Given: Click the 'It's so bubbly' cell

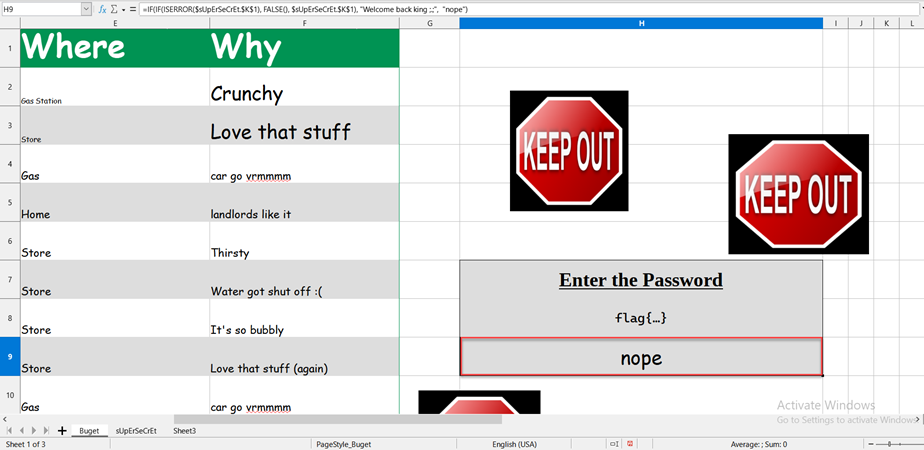Looking at the screenshot, I should [x=305, y=318].
